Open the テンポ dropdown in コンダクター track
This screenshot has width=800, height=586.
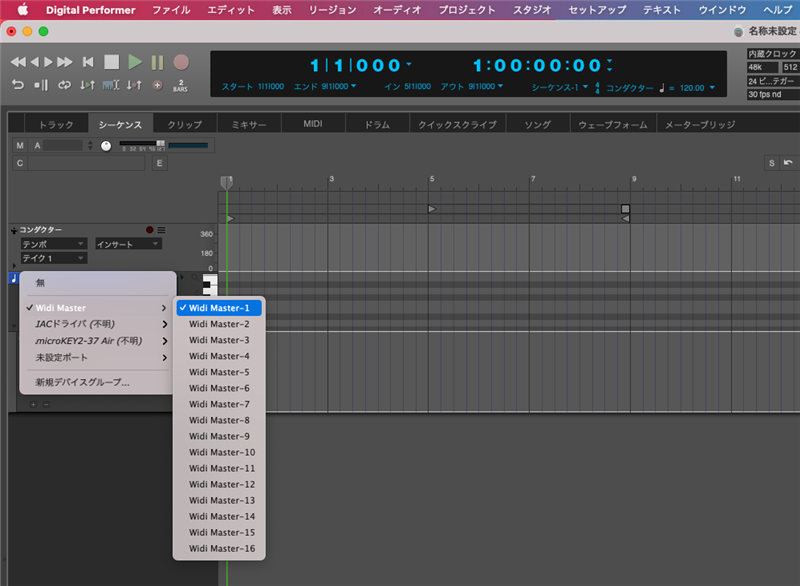pos(53,244)
